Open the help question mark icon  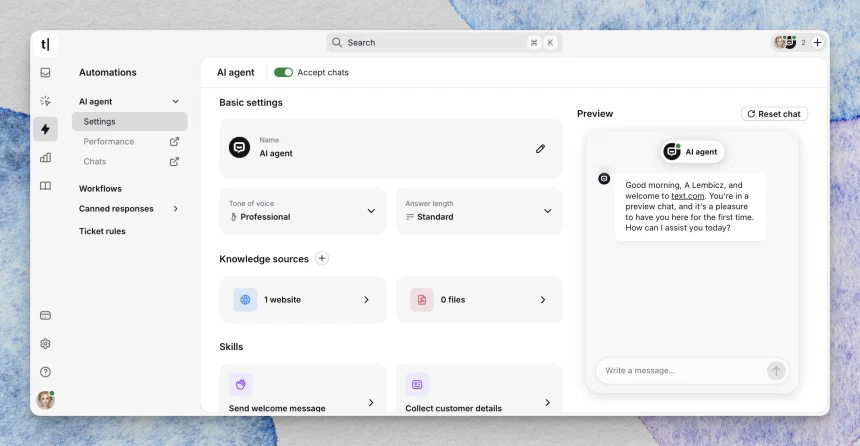[x=46, y=372]
